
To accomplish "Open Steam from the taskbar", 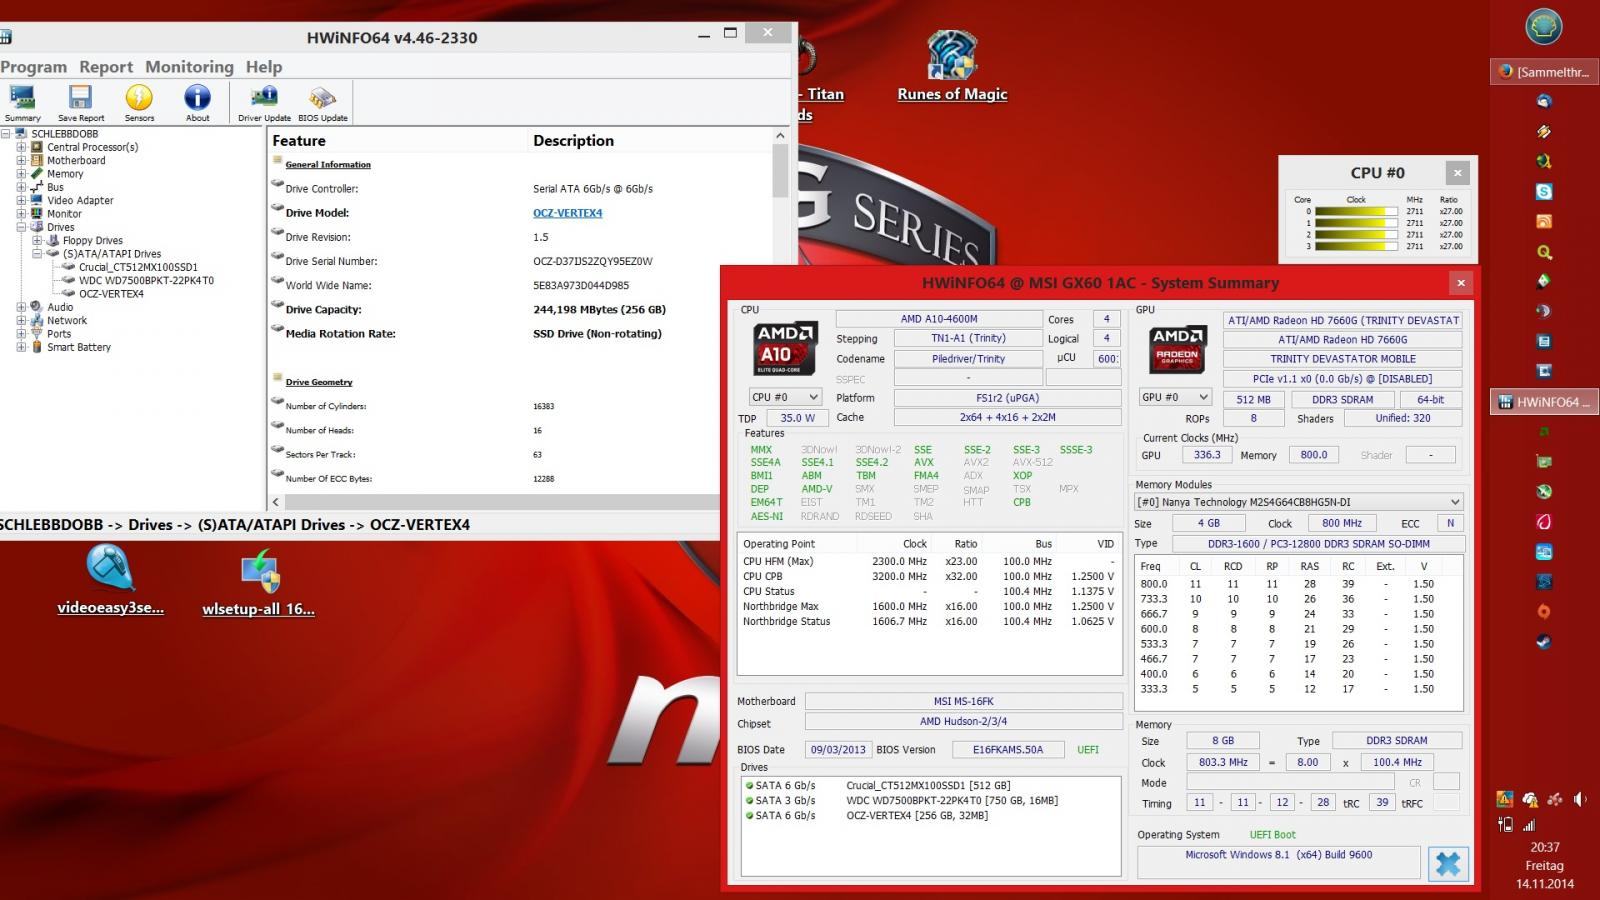I will coord(1544,642).
